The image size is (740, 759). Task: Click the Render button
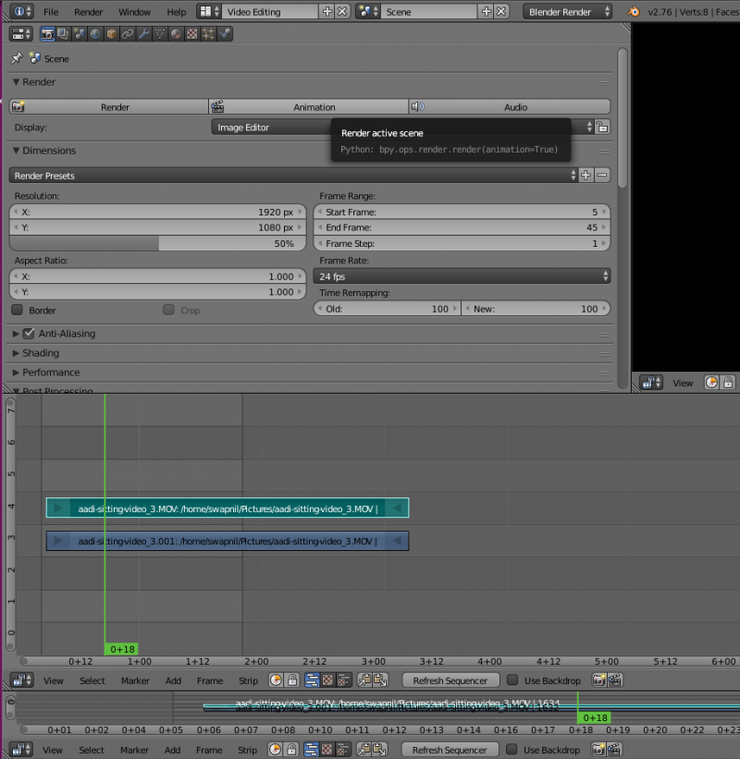pos(109,106)
